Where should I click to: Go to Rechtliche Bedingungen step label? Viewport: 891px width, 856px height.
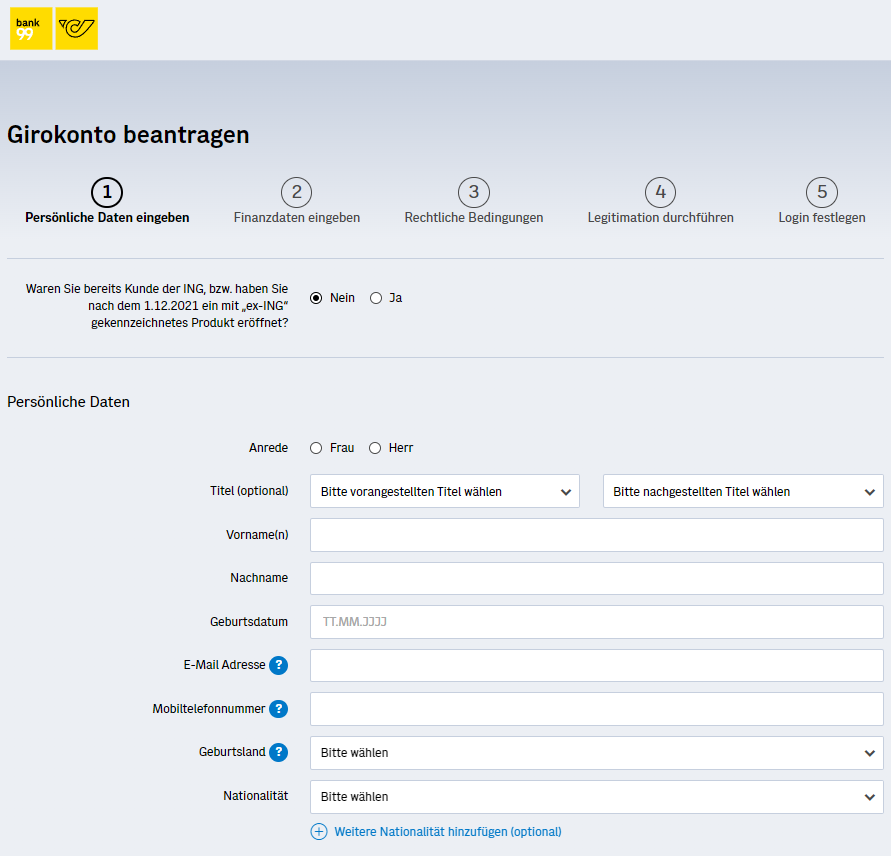click(x=474, y=218)
